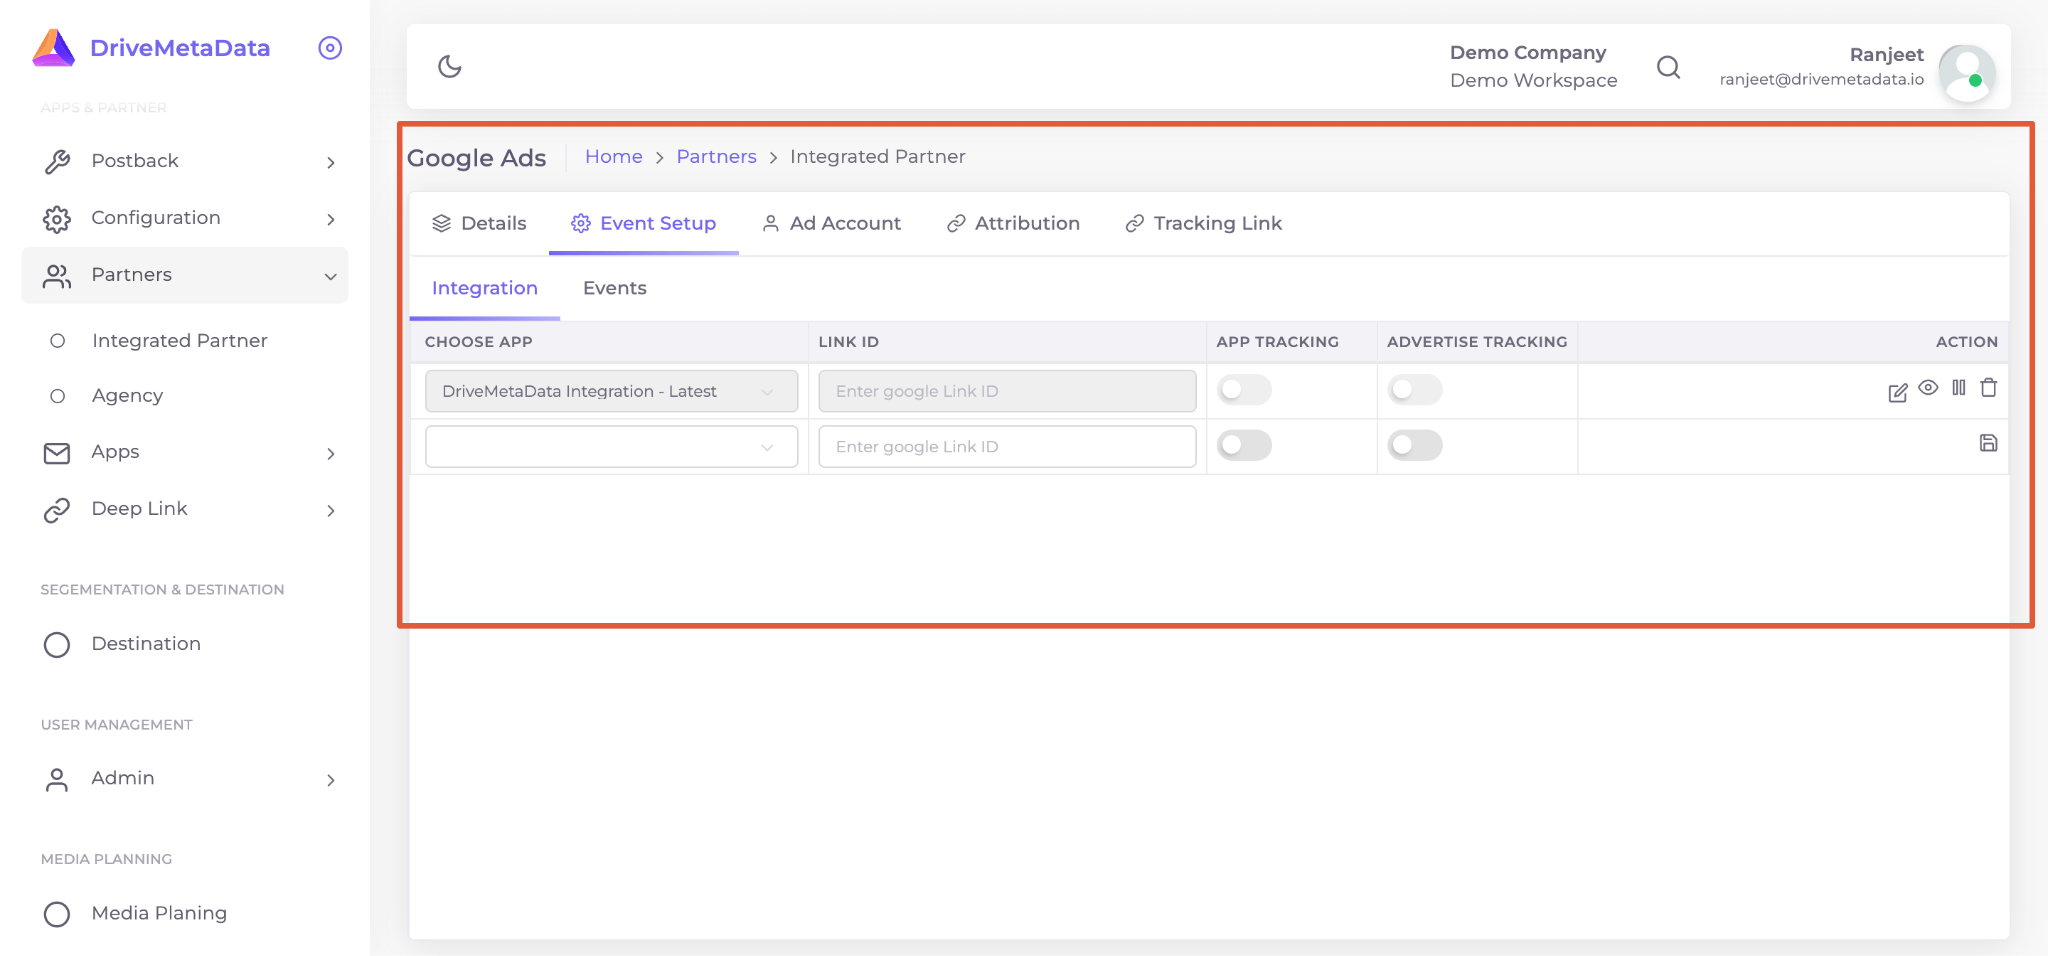Screen dimensions: 2048x956
Task: Expand the Configuration menu chevron
Action: (x=331, y=219)
